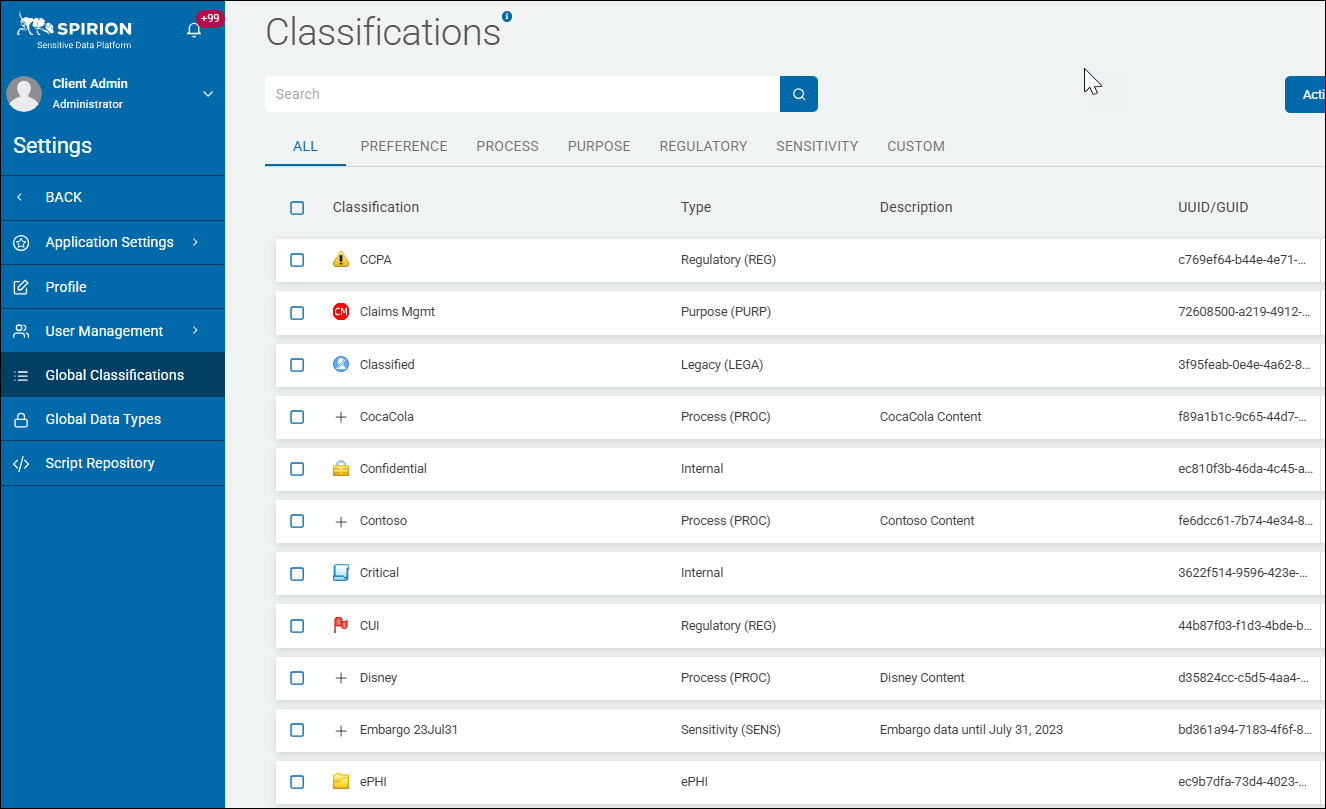Toggle the select-all checkbox in header

pyautogui.click(x=297, y=208)
